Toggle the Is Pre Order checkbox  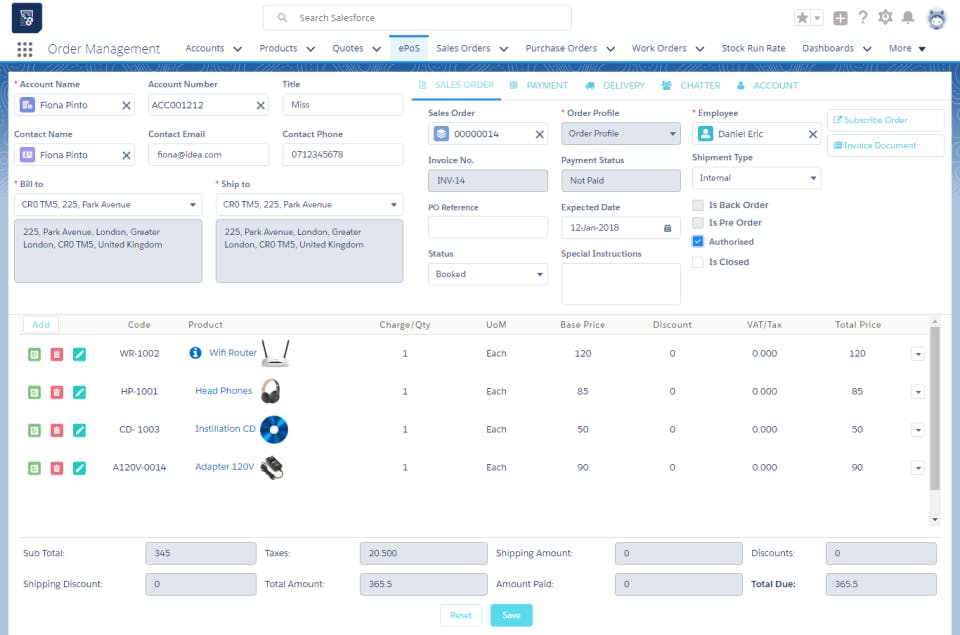[697, 223]
